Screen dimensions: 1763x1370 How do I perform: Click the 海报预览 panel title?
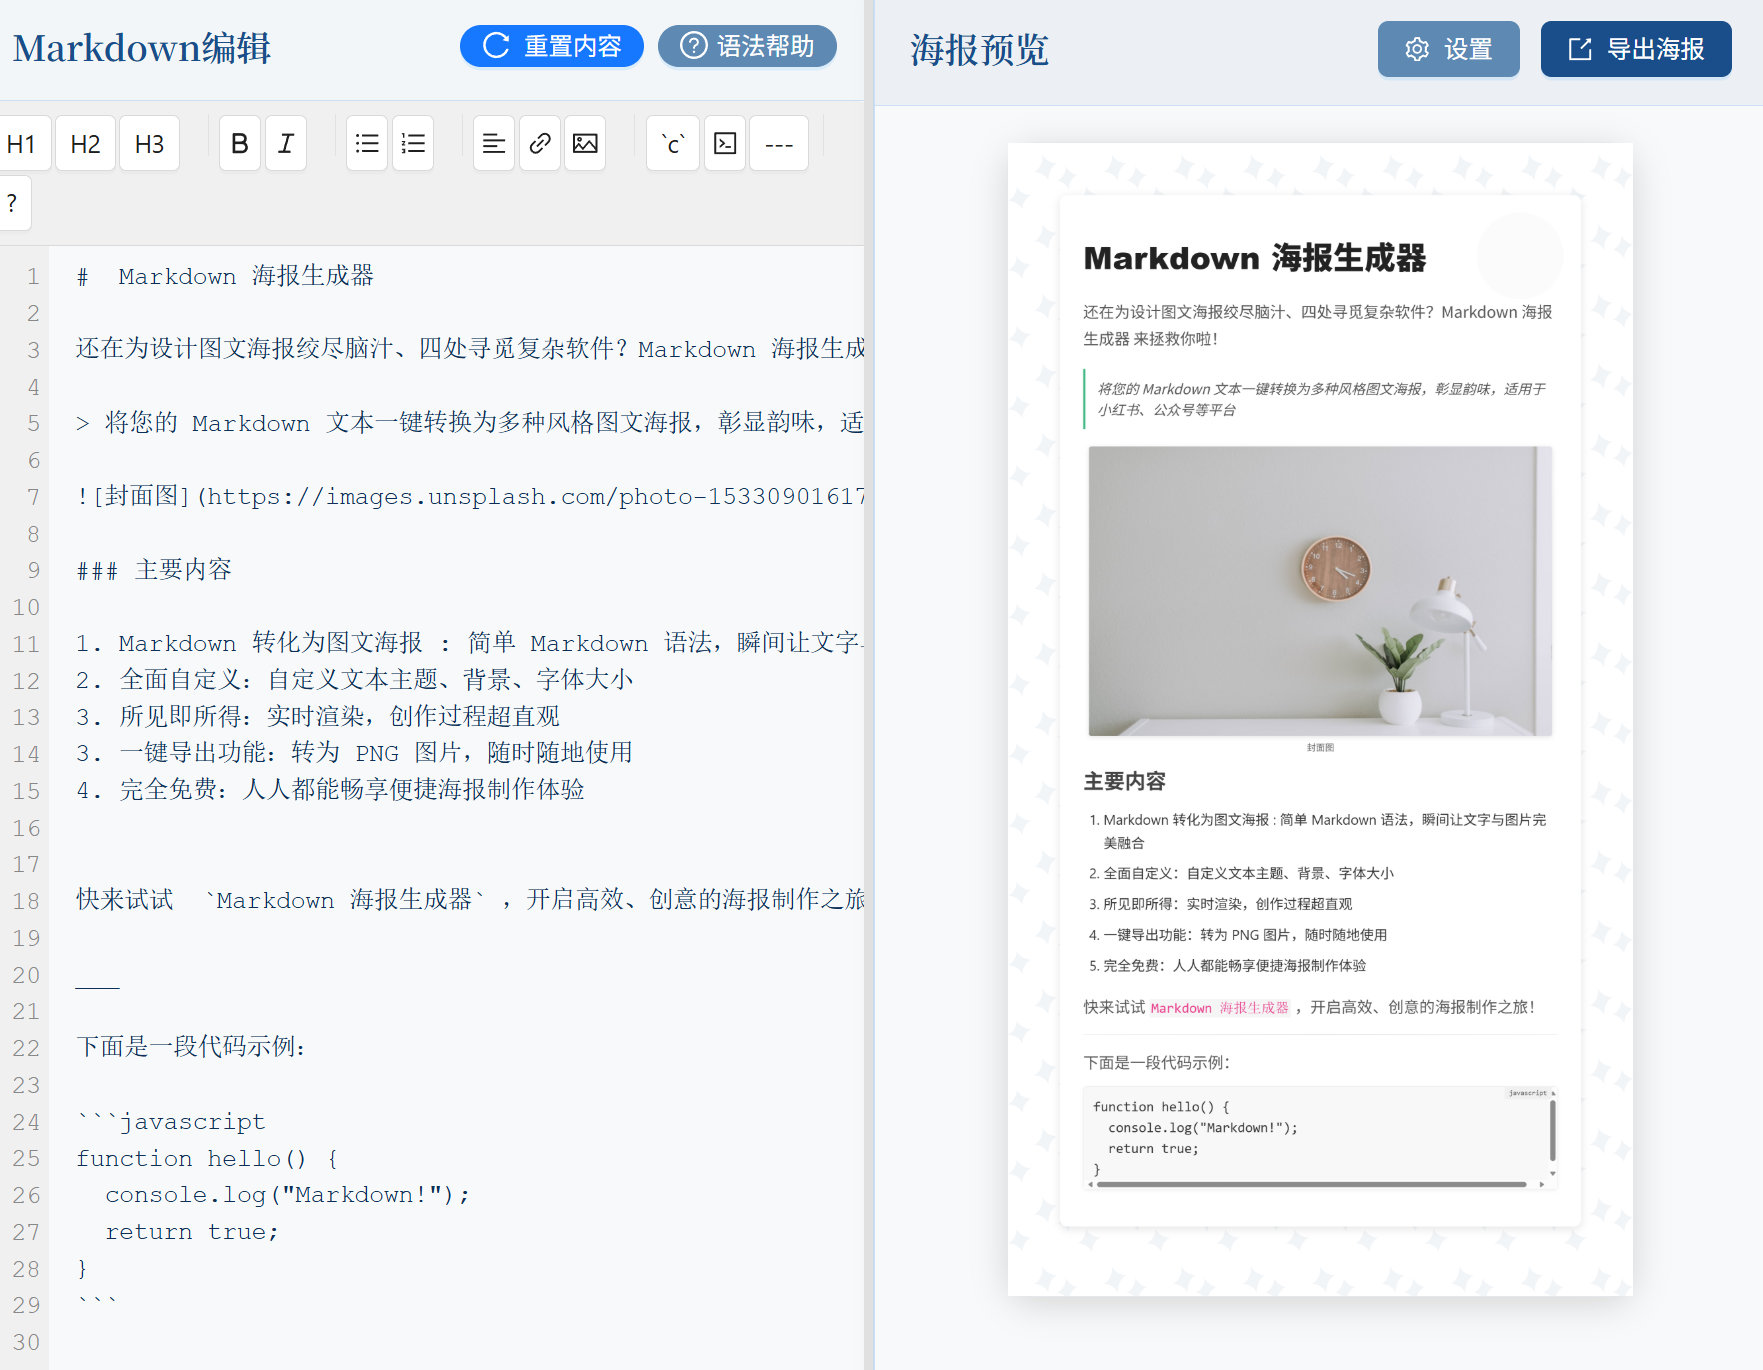coord(979,49)
